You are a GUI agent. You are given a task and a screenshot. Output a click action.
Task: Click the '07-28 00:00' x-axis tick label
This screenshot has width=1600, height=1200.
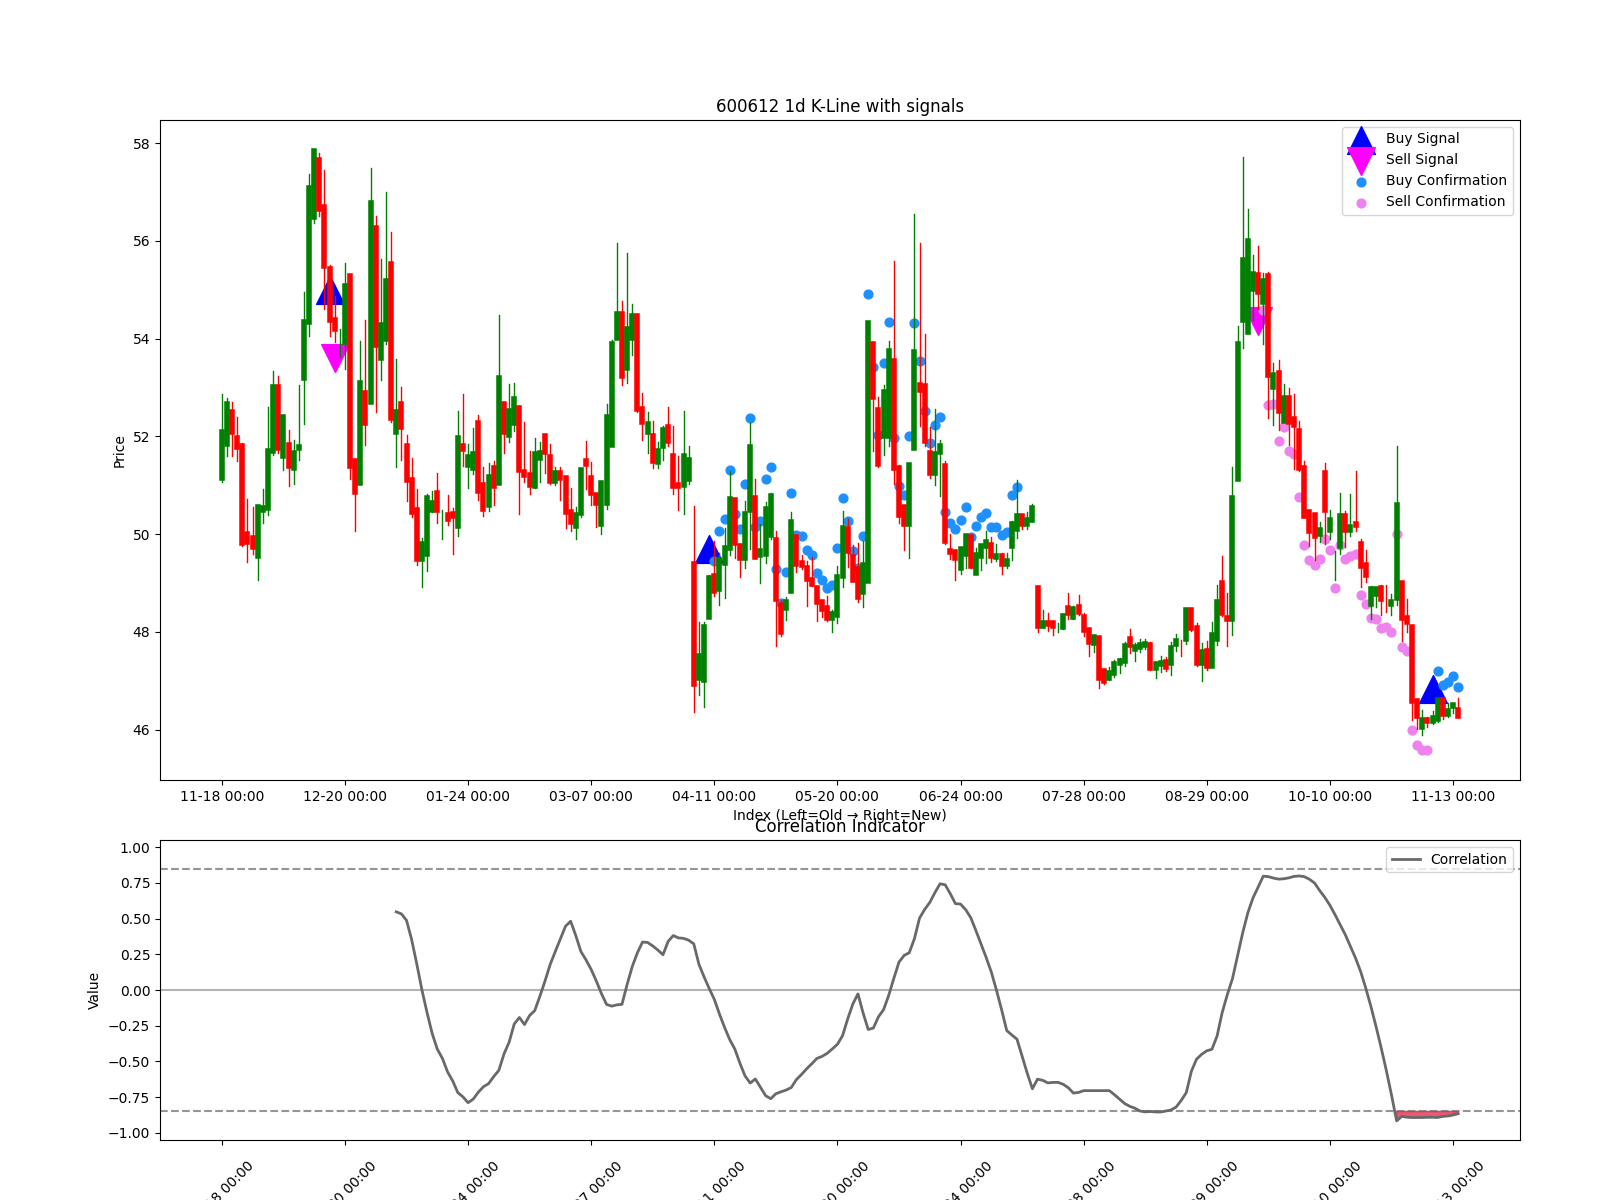point(1083,797)
